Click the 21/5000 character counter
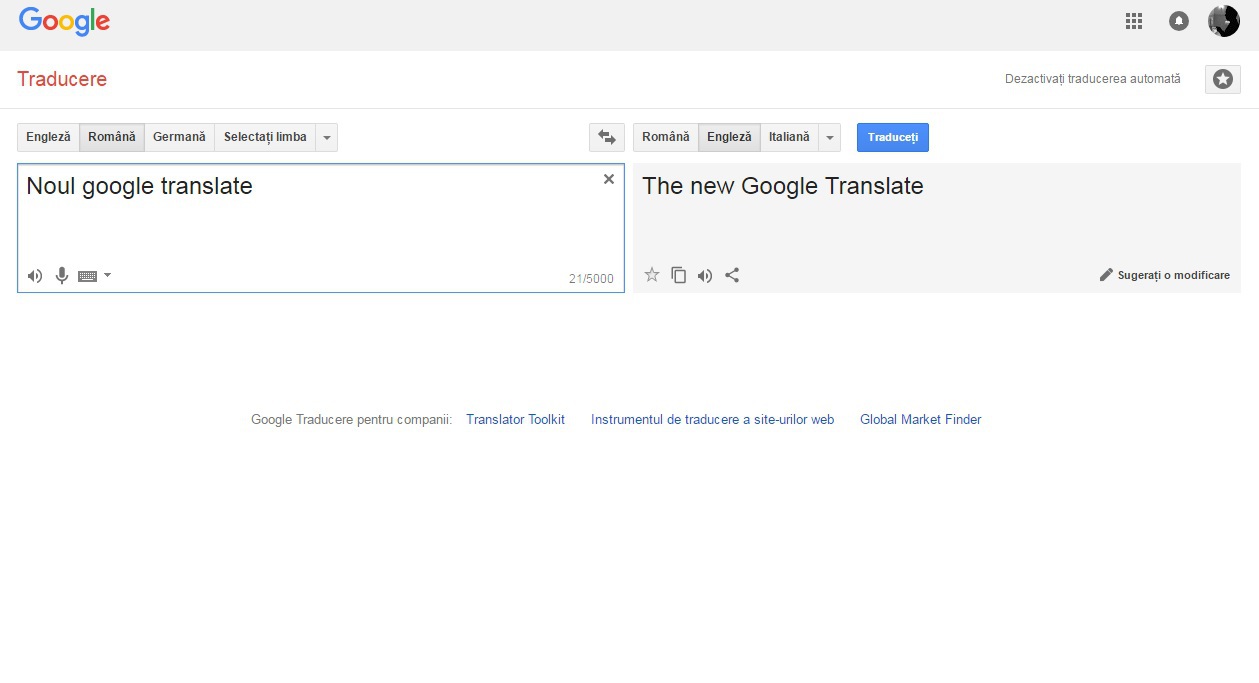 pyautogui.click(x=591, y=279)
